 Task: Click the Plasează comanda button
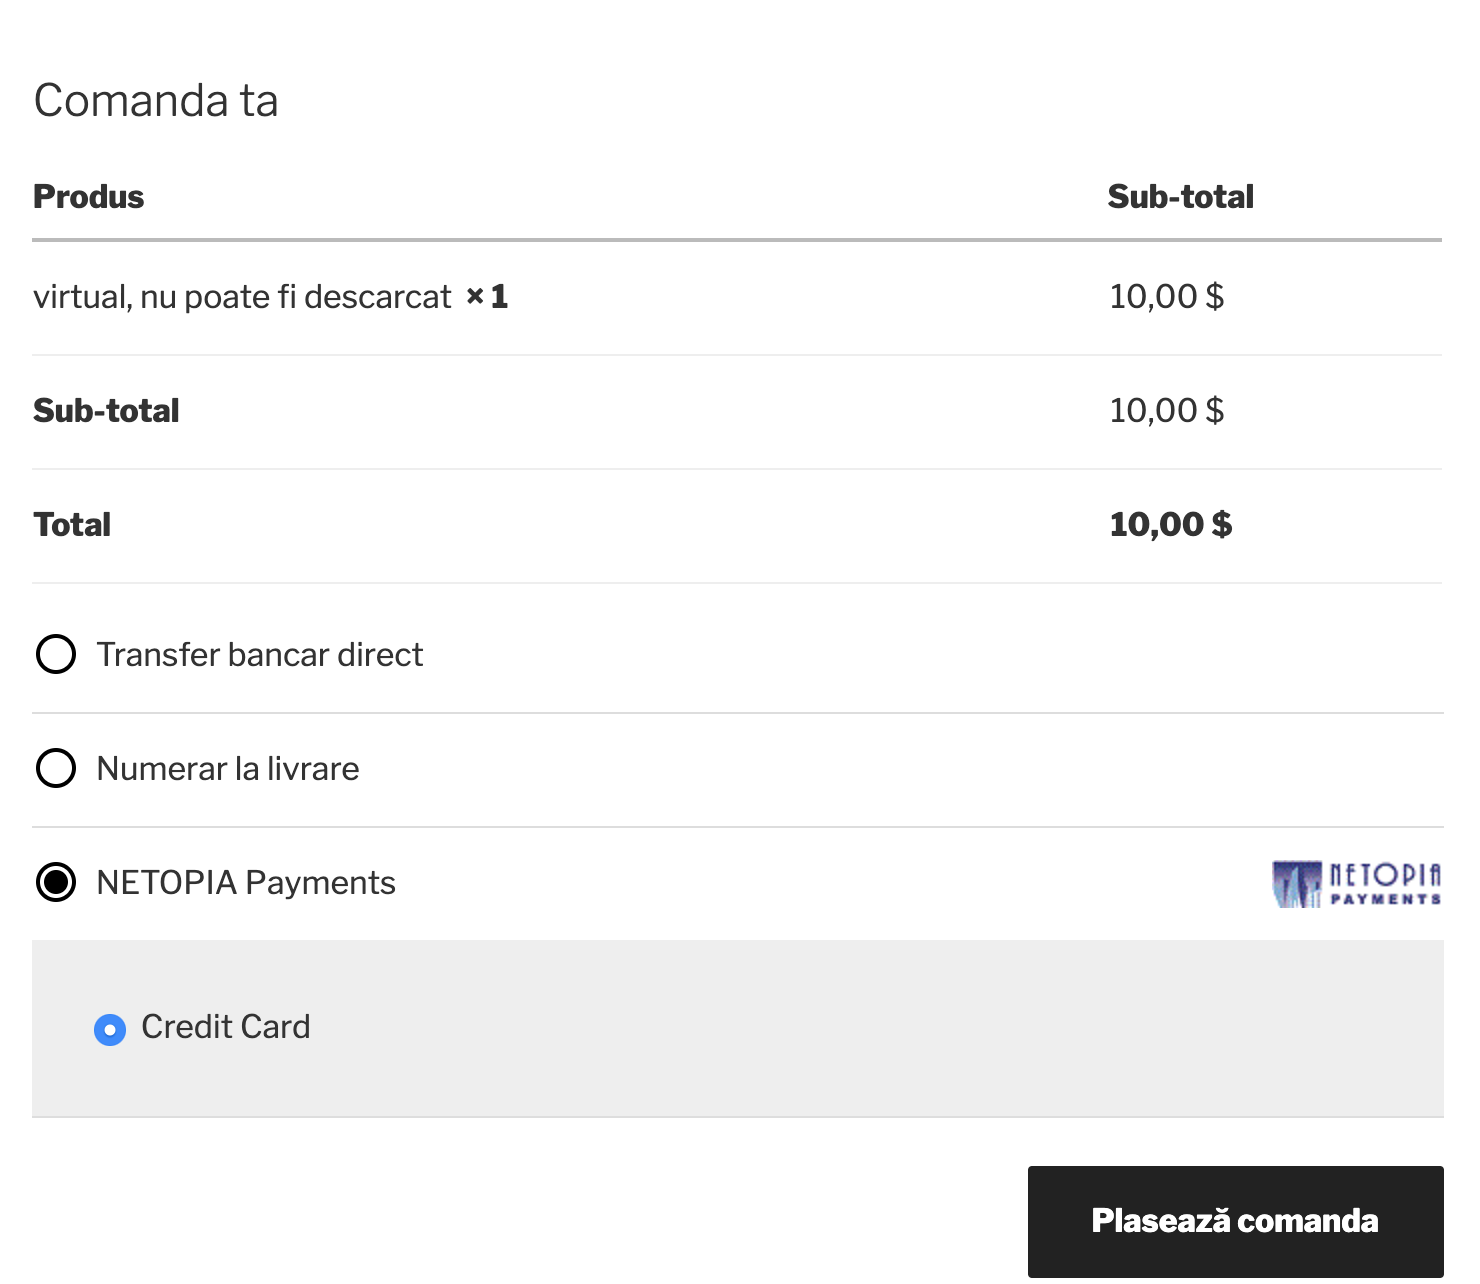[x=1235, y=1221]
